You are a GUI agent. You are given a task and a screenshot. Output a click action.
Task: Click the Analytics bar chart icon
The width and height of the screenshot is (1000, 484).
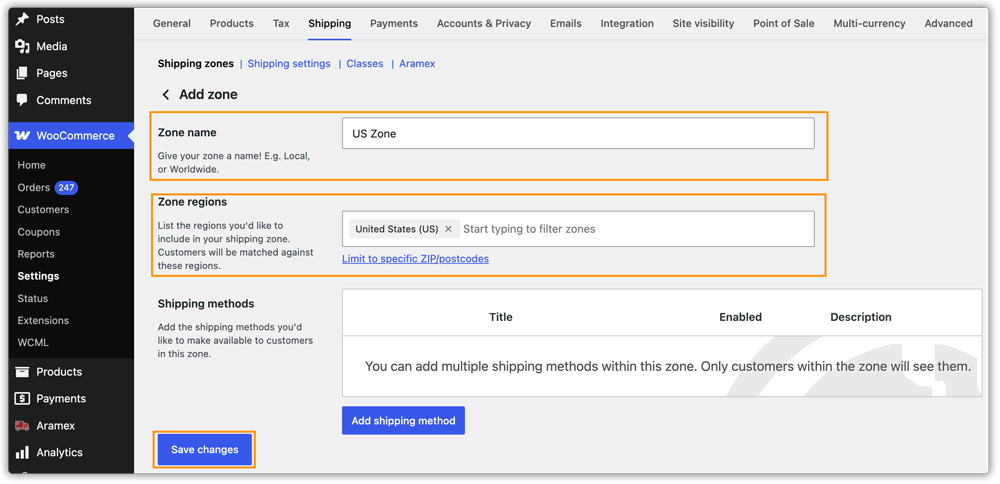(22, 452)
